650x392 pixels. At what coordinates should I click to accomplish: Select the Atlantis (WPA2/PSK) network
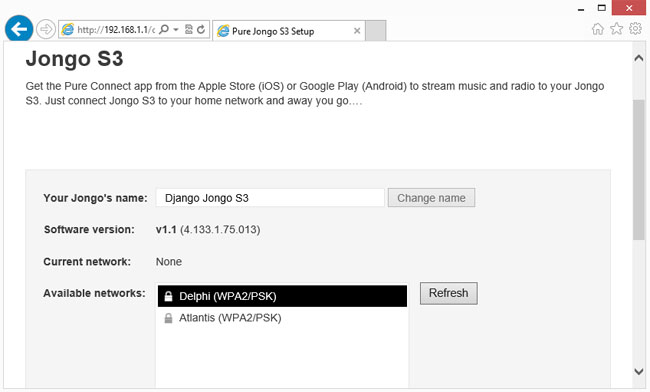pyautogui.click(x=282, y=318)
